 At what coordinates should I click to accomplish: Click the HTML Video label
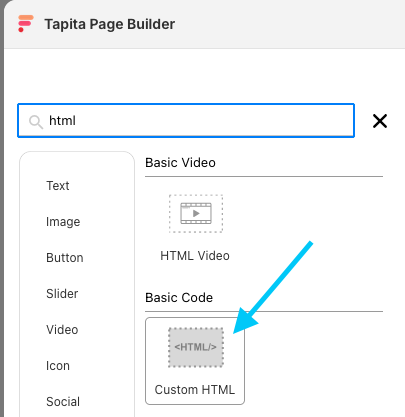tap(195, 256)
